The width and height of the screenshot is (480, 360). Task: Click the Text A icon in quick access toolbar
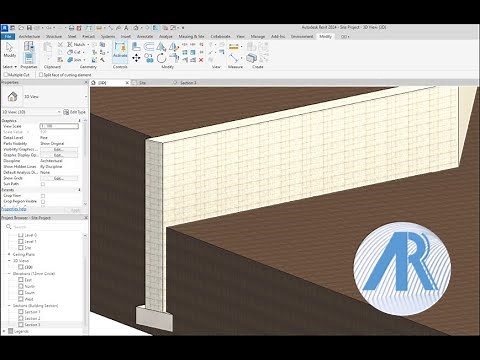(x=126, y=28)
